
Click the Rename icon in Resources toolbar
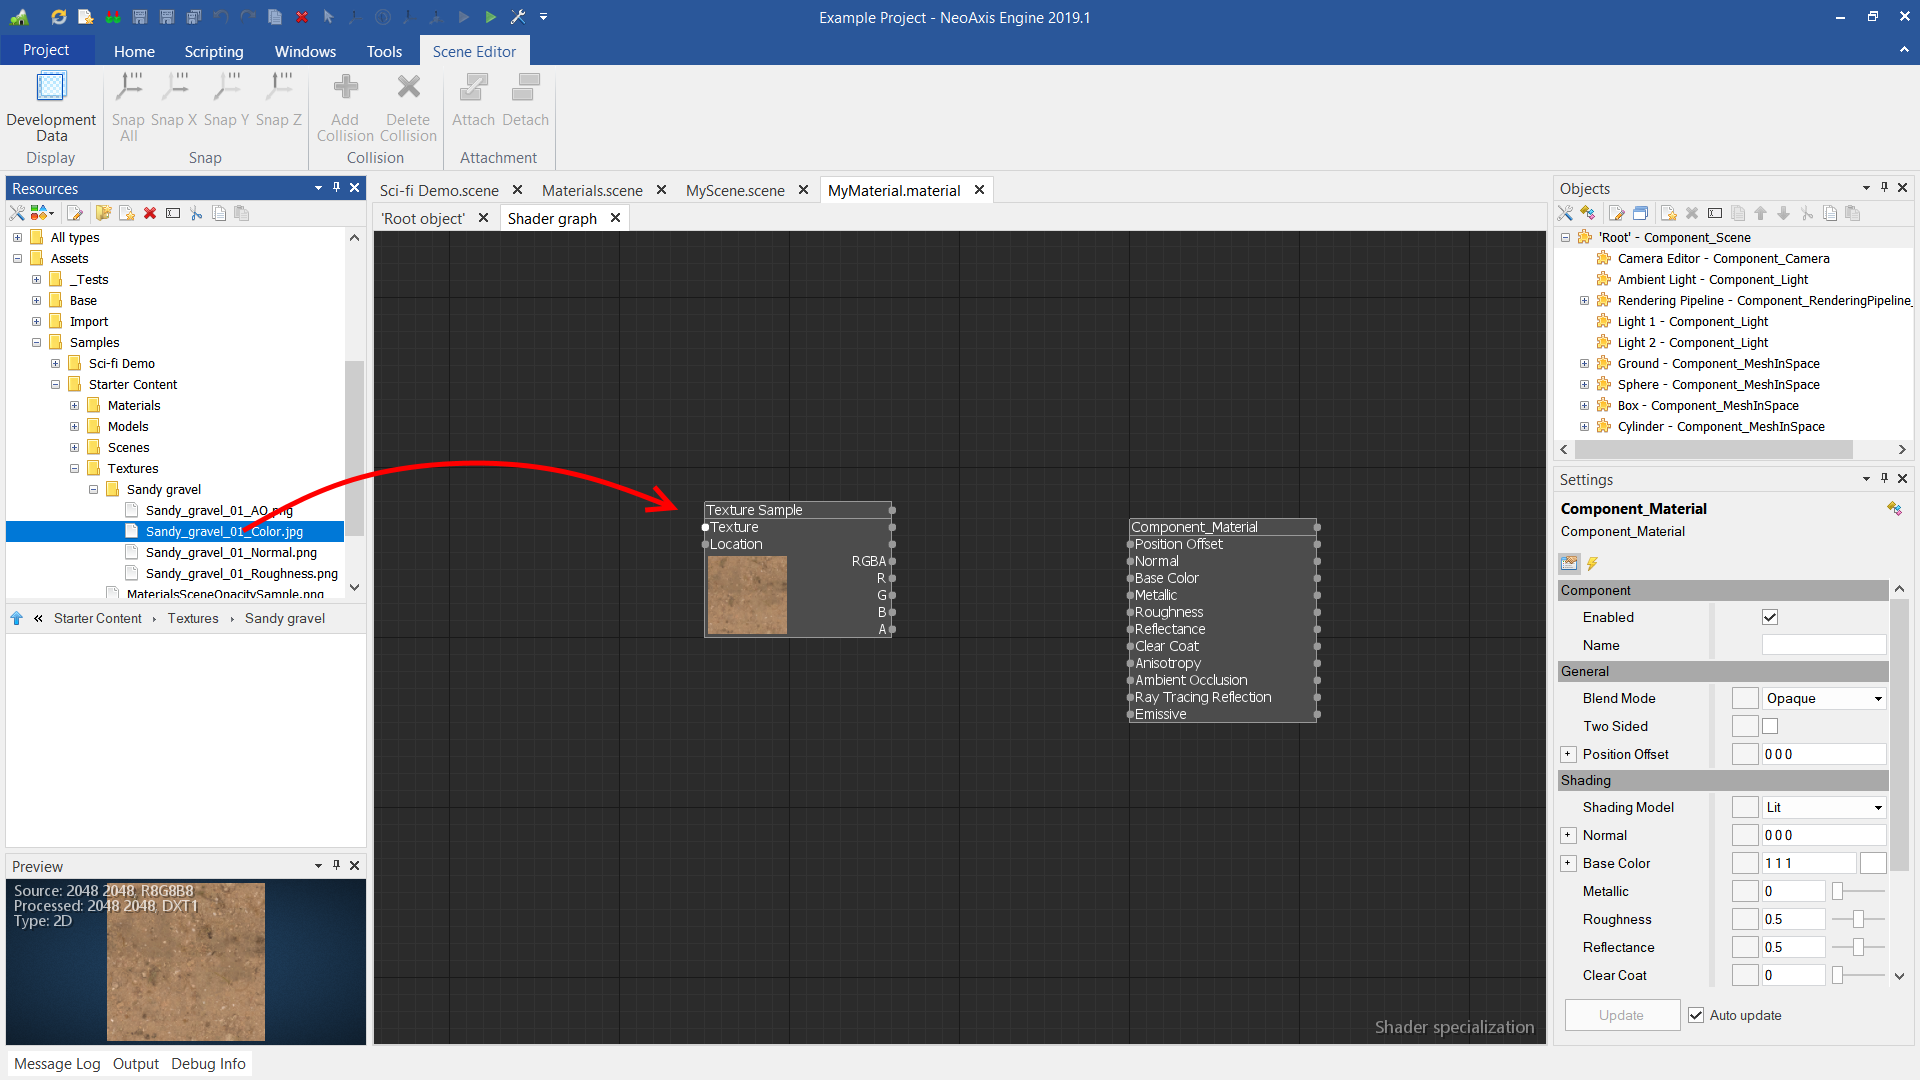[173, 213]
